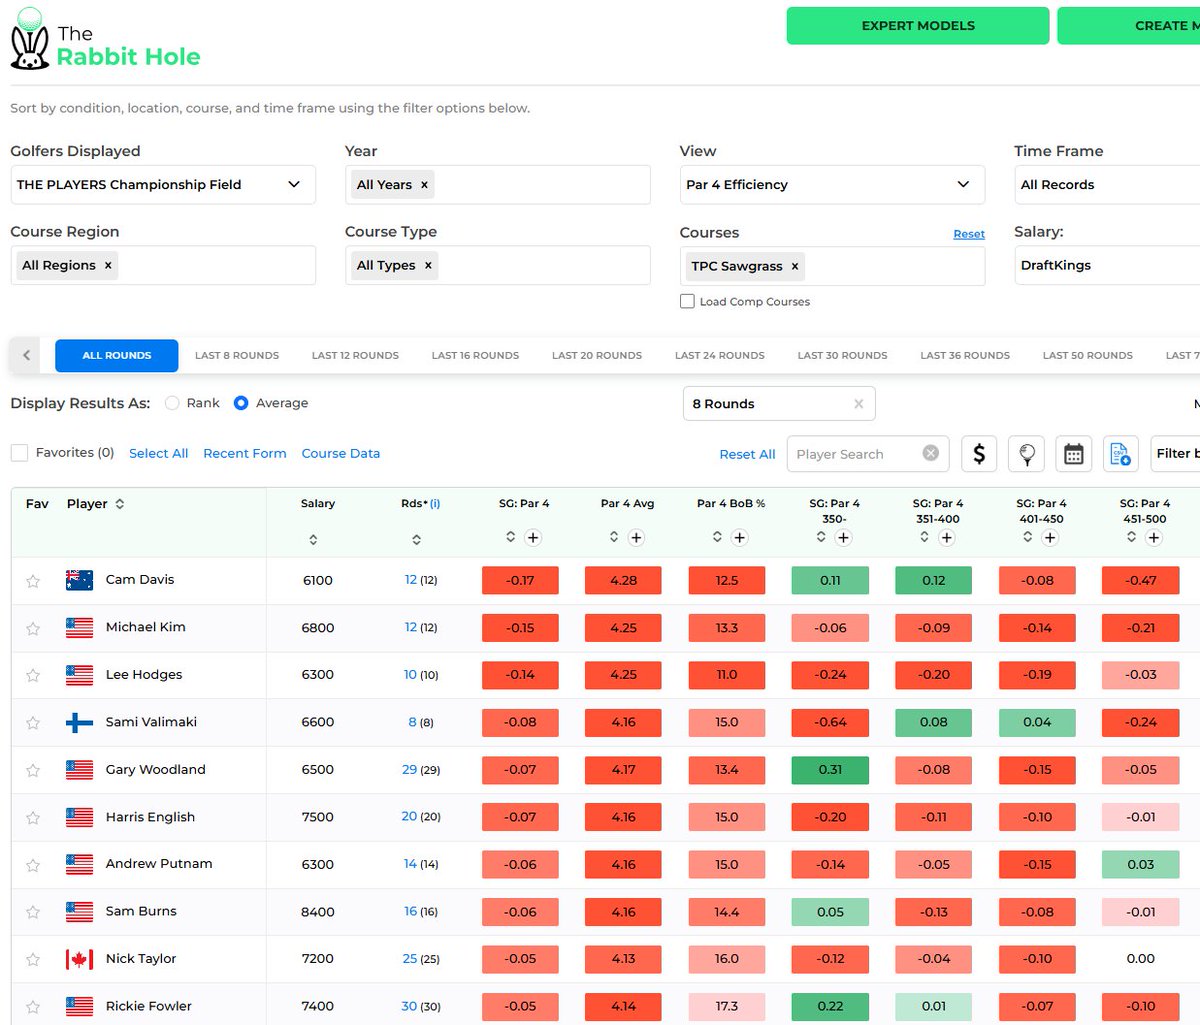
Task: Click plus icon under SG: Par 4 350- column
Action: tap(843, 538)
